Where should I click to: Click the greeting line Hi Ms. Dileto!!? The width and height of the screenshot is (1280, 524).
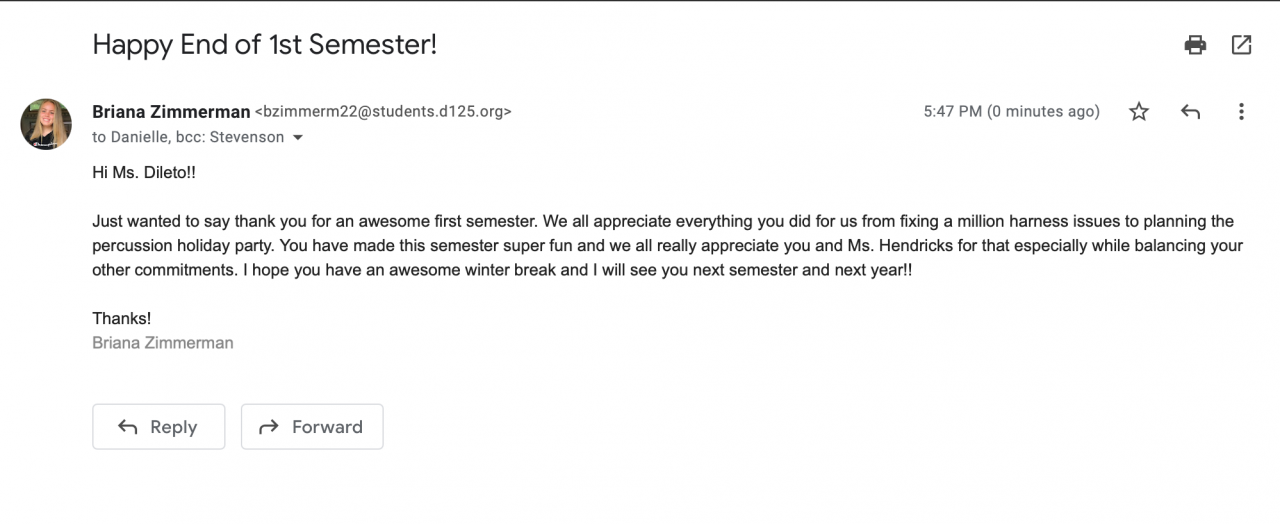coord(144,172)
